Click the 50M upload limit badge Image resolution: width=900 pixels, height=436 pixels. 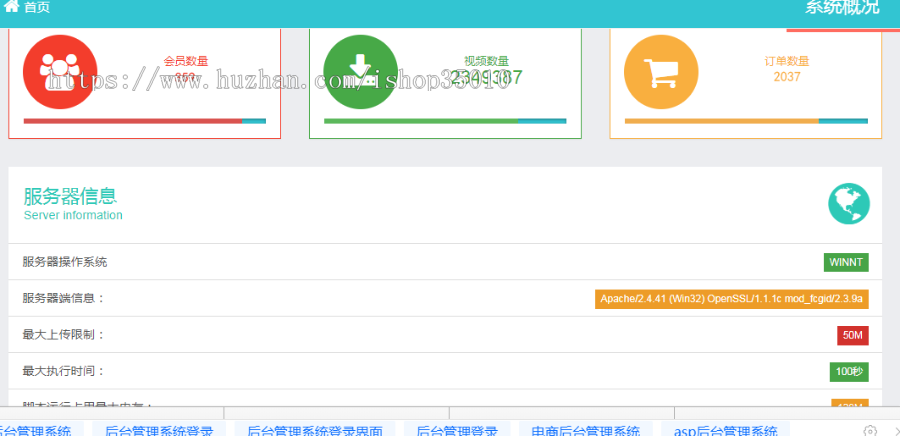point(853,336)
